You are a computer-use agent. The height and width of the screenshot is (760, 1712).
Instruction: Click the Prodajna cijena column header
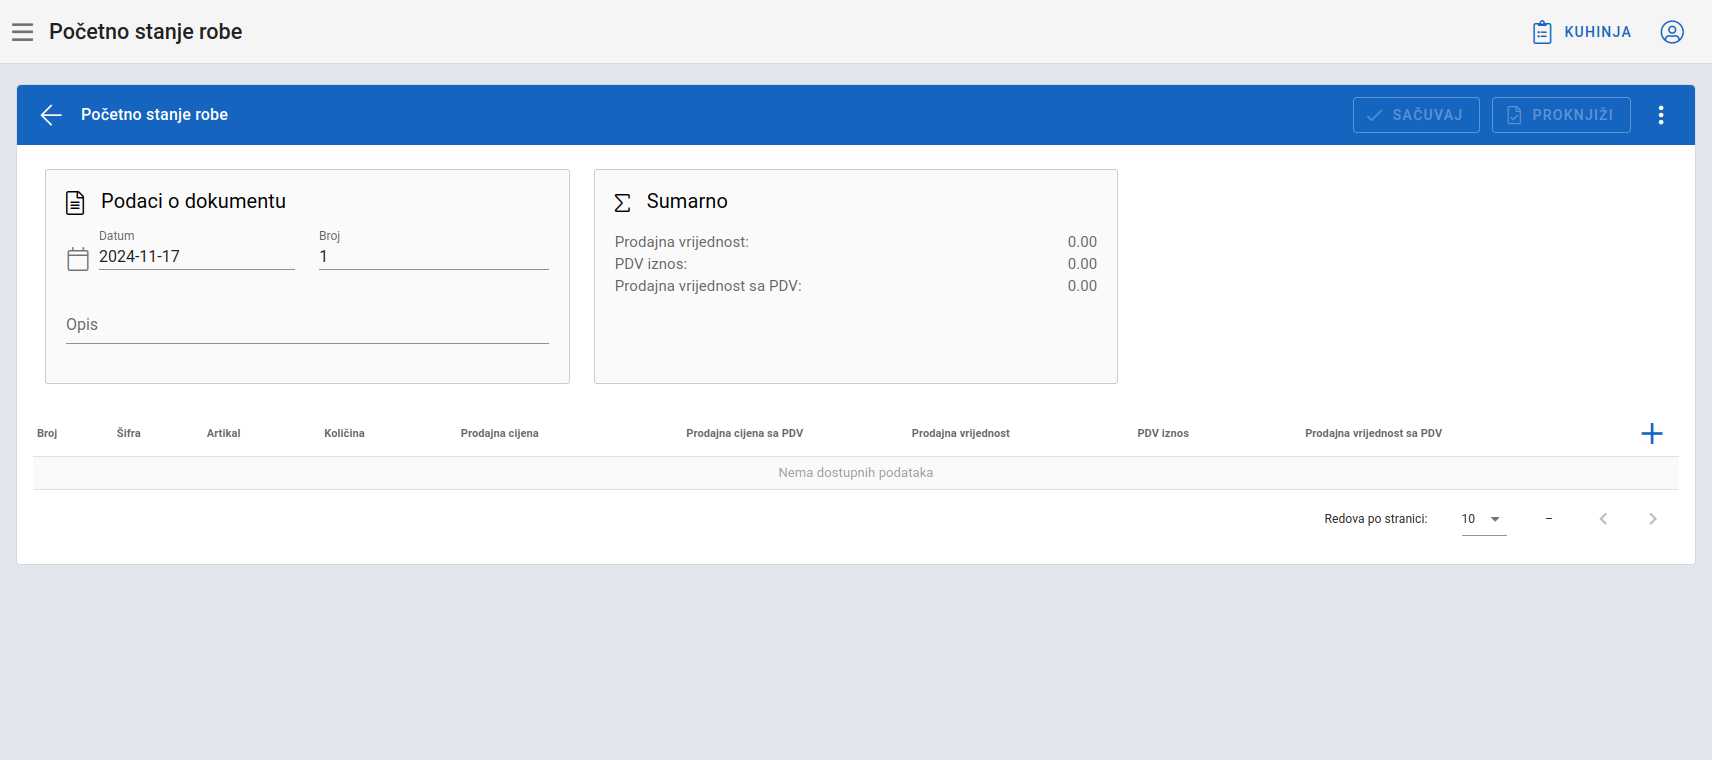tap(499, 433)
